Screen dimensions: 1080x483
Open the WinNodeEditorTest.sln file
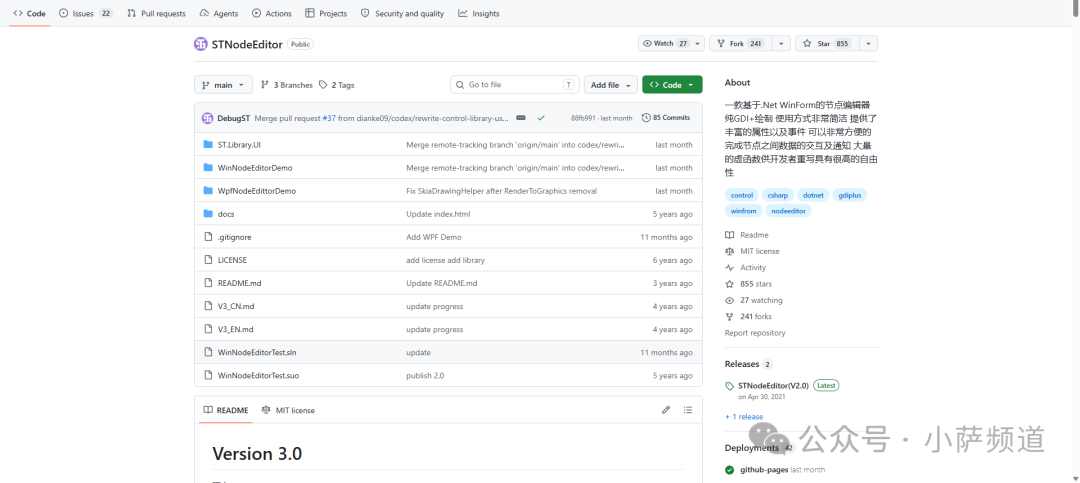[257, 352]
